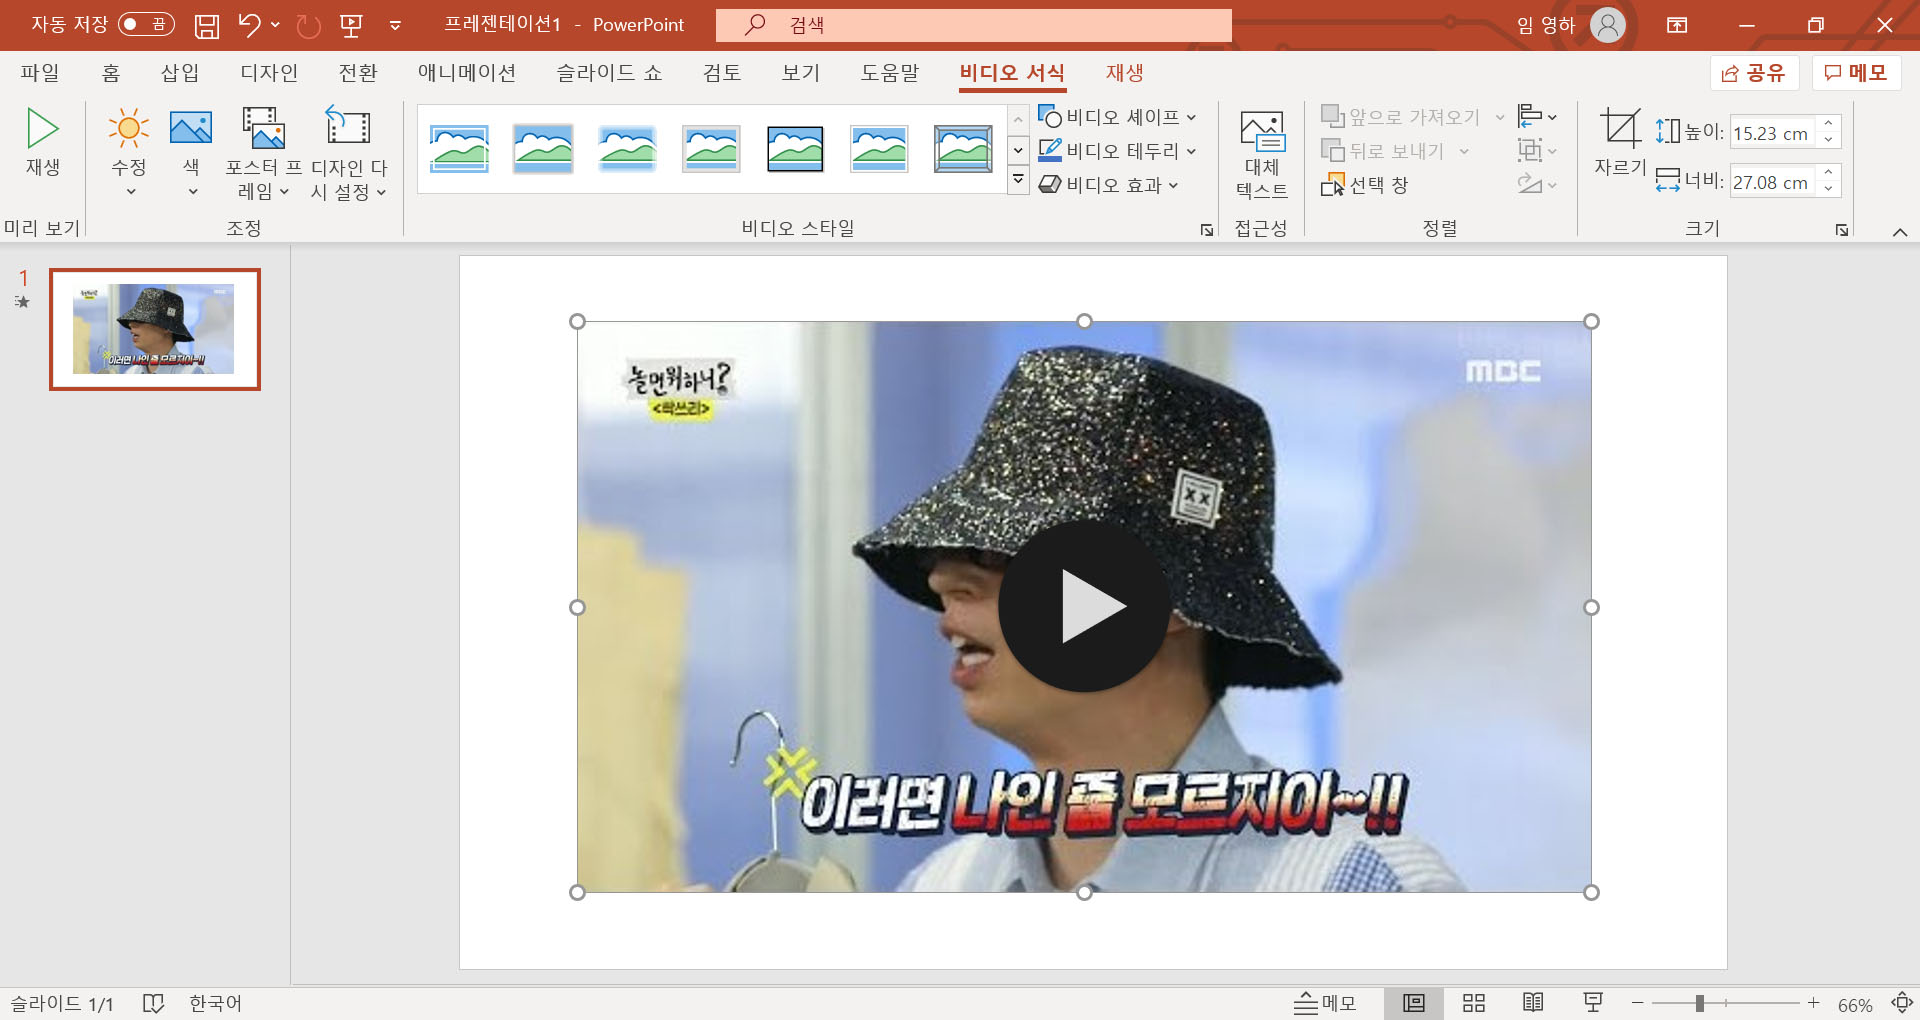Click the 공유 button
Image resolution: width=1920 pixels, height=1020 pixels.
click(x=1754, y=72)
